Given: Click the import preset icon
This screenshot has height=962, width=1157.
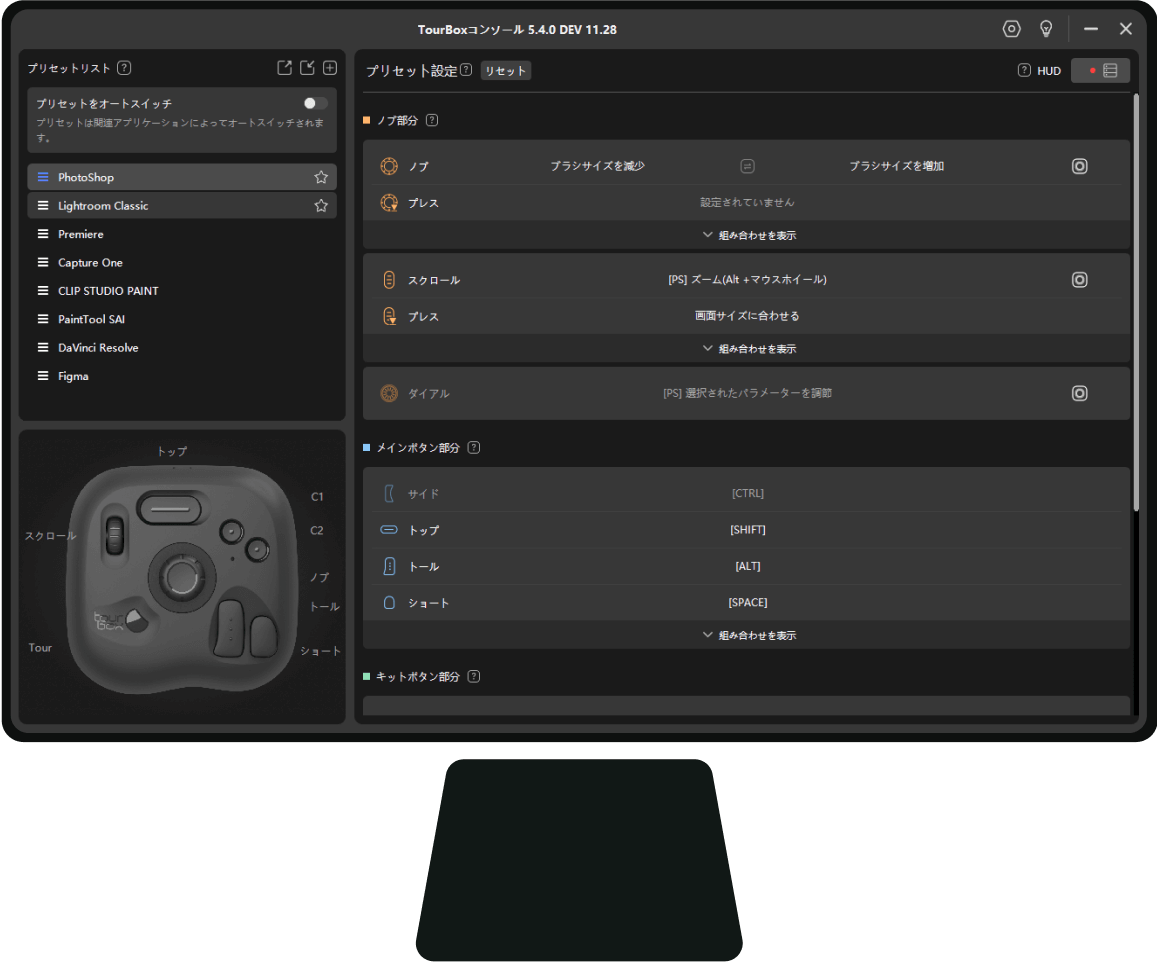Looking at the screenshot, I should (x=308, y=68).
